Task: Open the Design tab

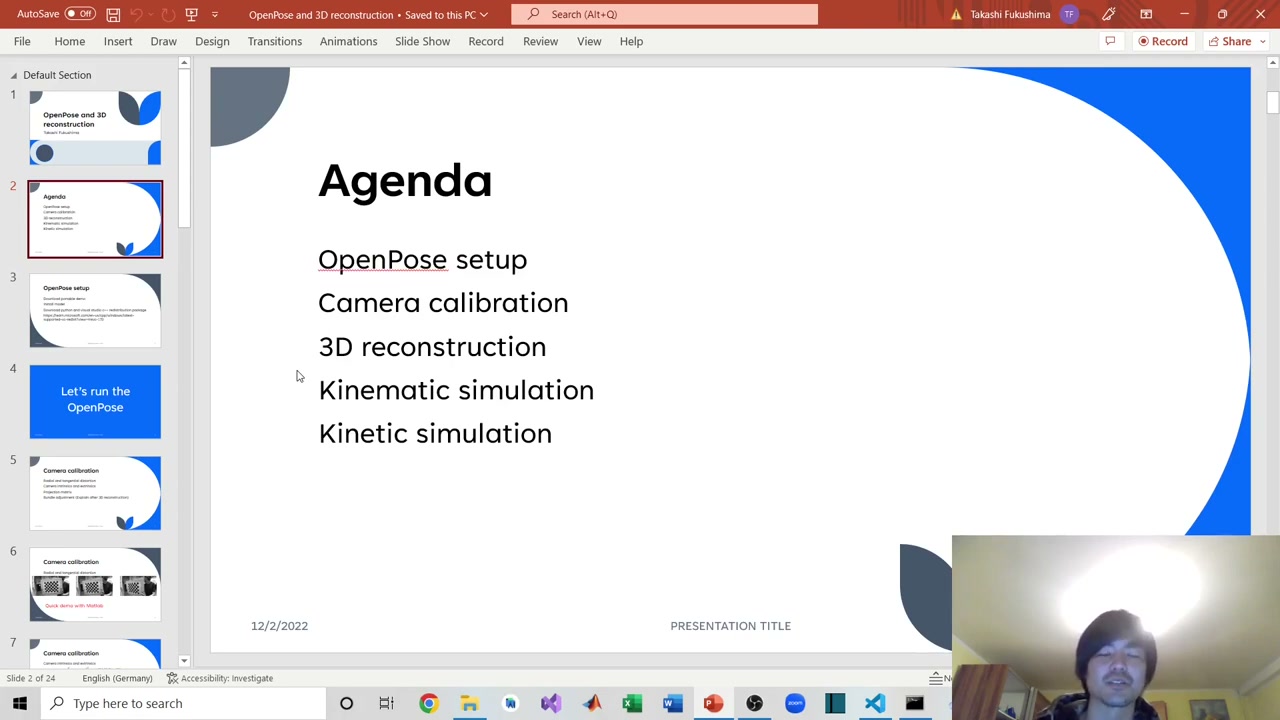Action: 212,41
